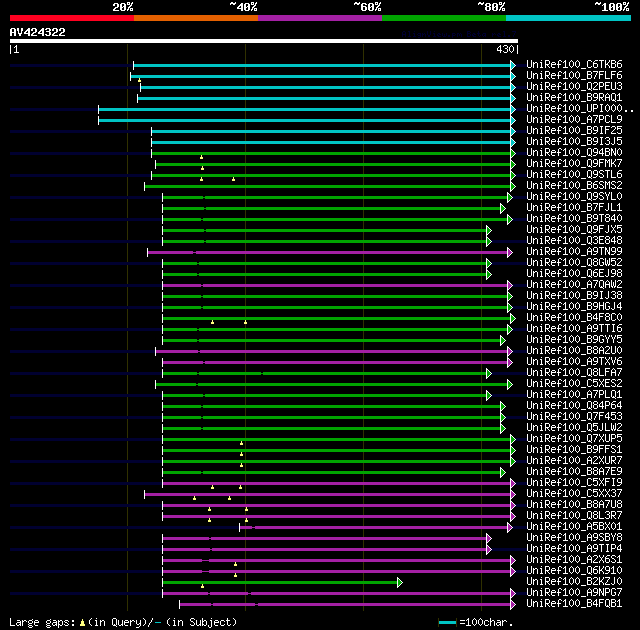Open hit UniRef100_C6TKB6

(x=574, y=64)
